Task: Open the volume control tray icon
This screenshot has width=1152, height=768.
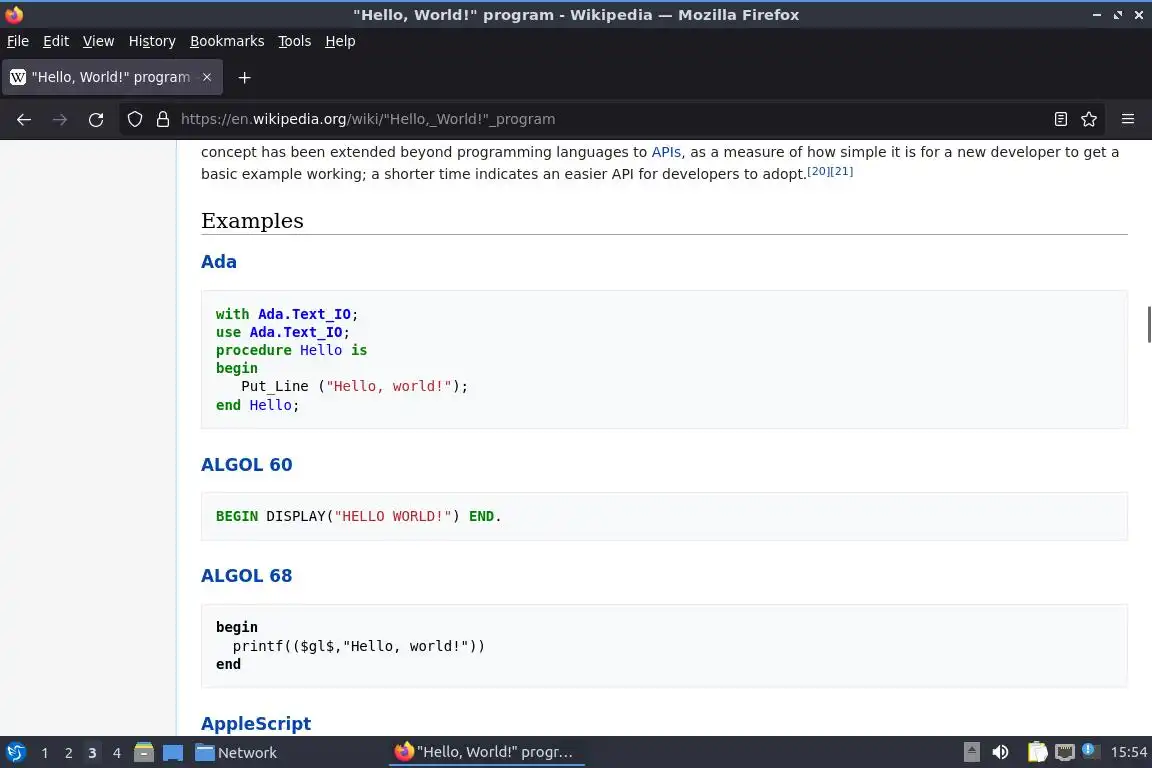Action: (1000, 752)
